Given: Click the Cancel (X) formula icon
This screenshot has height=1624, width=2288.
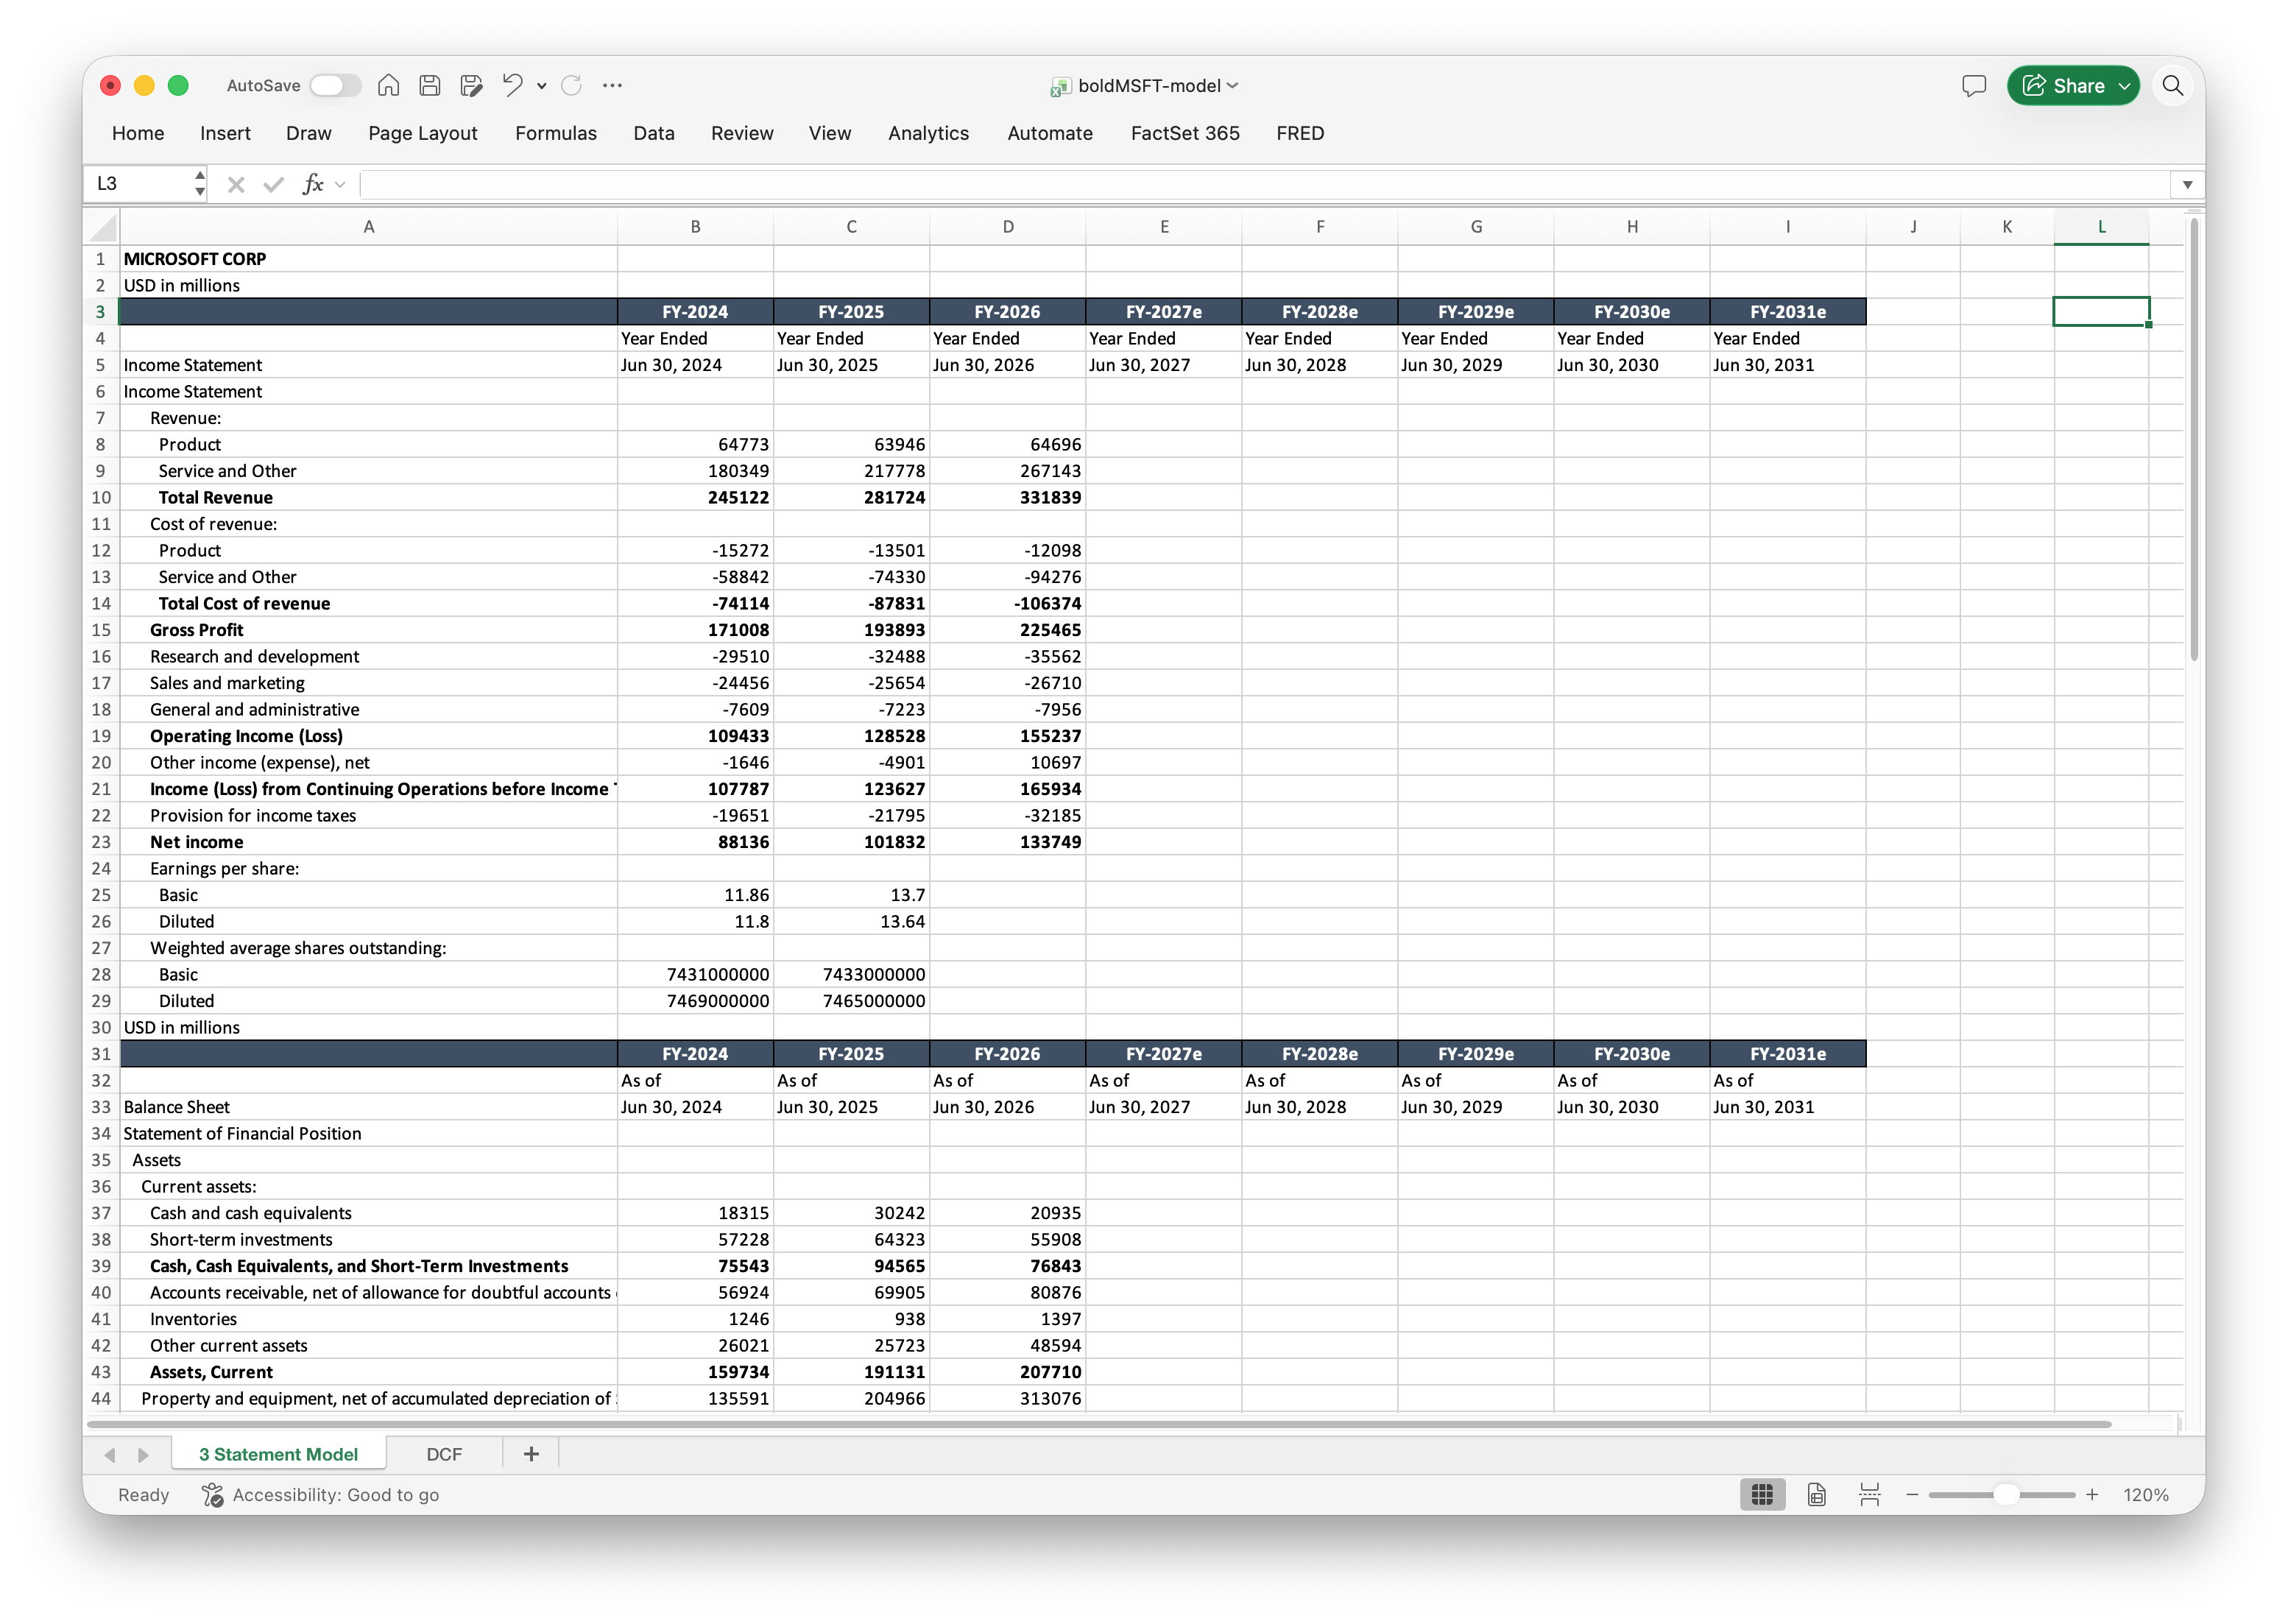Looking at the screenshot, I should pos(236,184).
